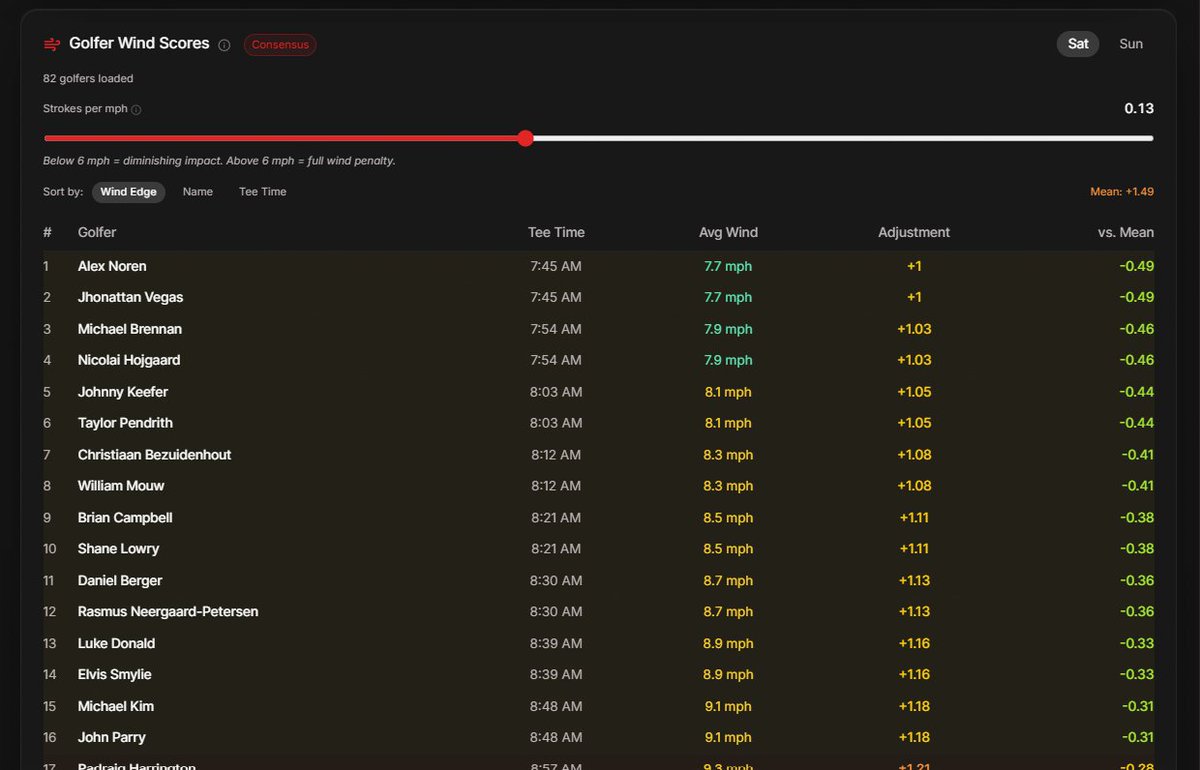Click Michael Kim's -0.31 vs. Mean value

click(1137, 708)
